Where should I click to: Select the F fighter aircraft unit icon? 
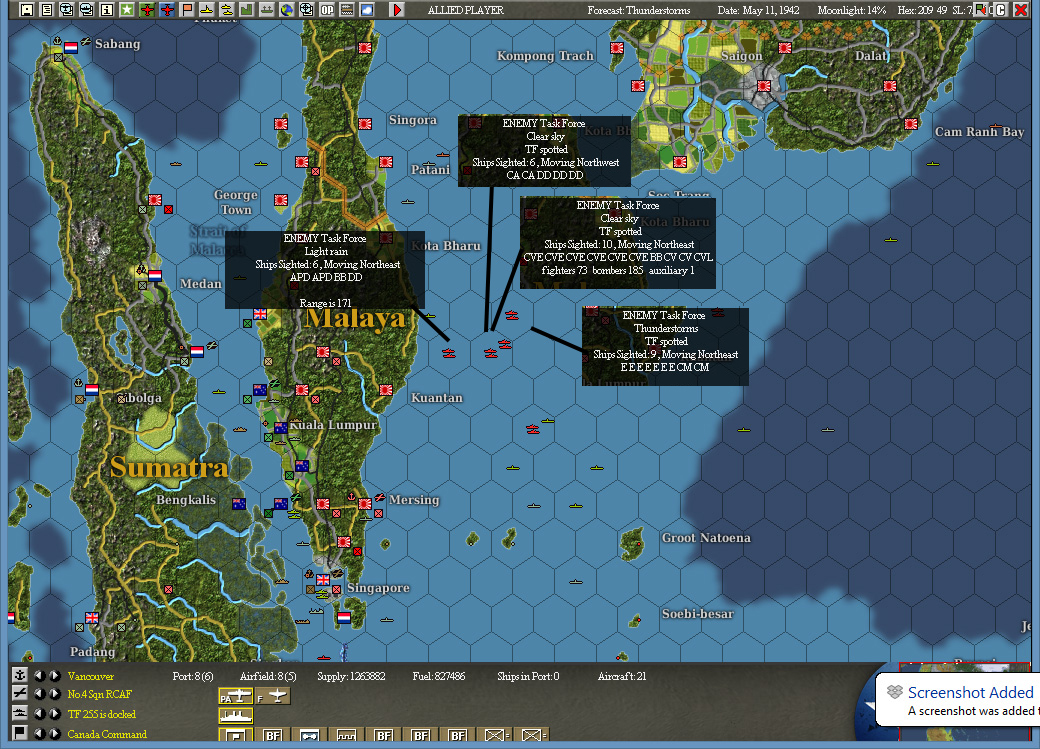[x=273, y=696]
